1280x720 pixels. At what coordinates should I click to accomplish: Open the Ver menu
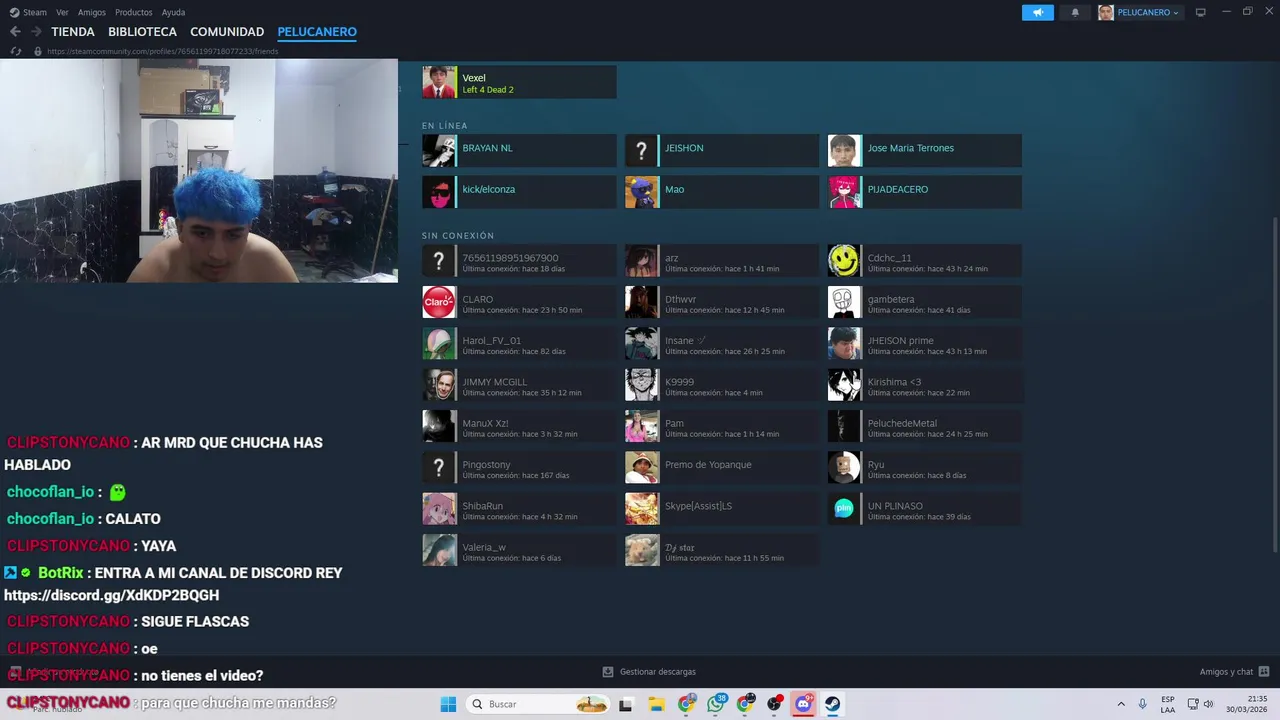click(x=62, y=12)
